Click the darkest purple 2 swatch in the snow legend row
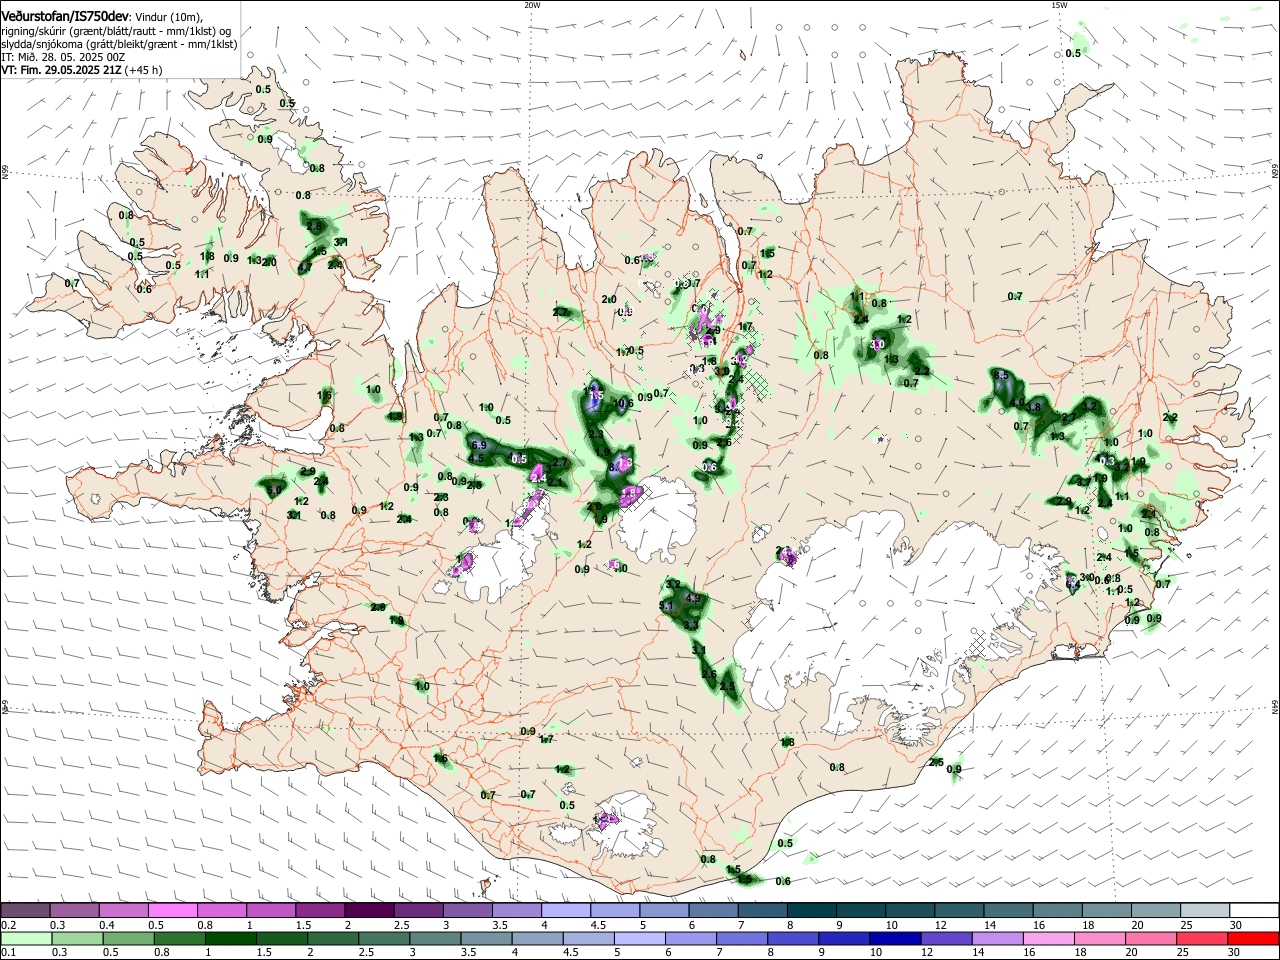Image resolution: width=1280 pixels, height=960 pixels. pyautogui.click(x=368, y=911)
